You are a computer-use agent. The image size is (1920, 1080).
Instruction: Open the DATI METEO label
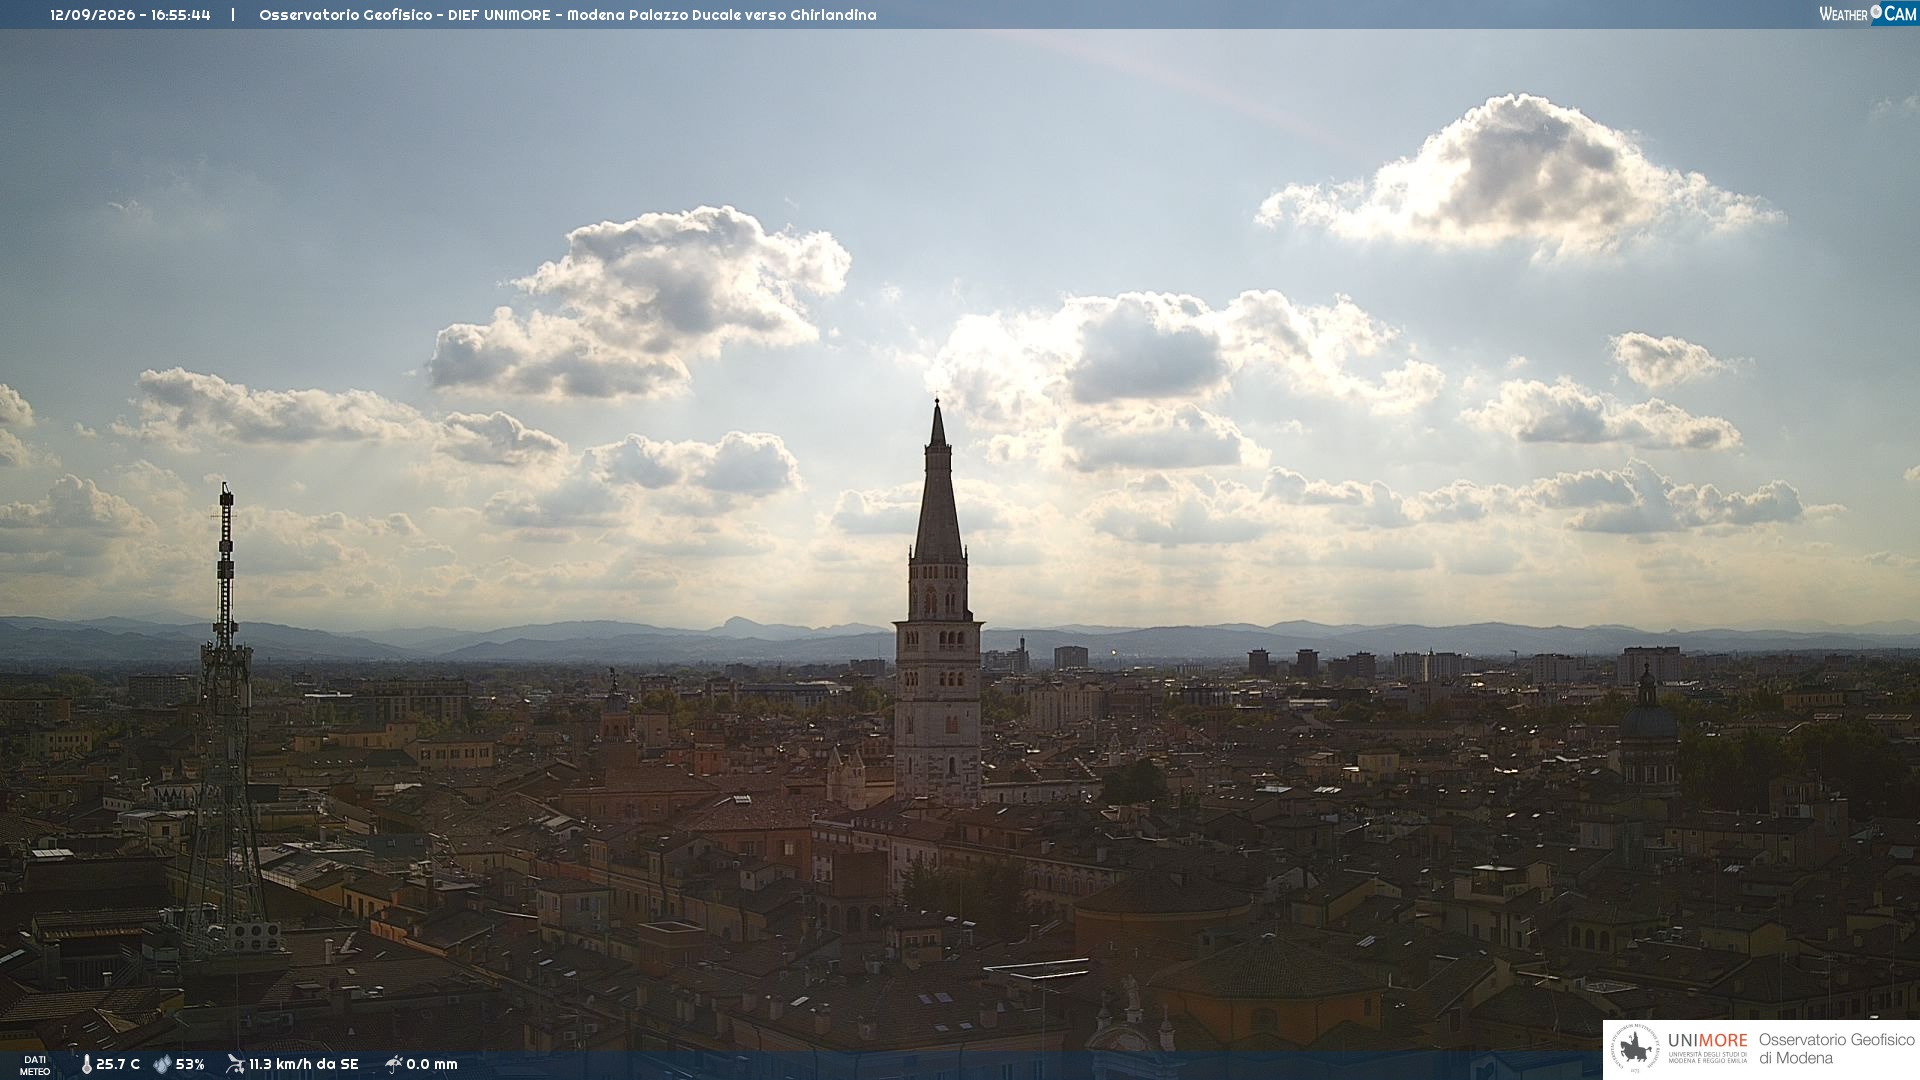35,1066
